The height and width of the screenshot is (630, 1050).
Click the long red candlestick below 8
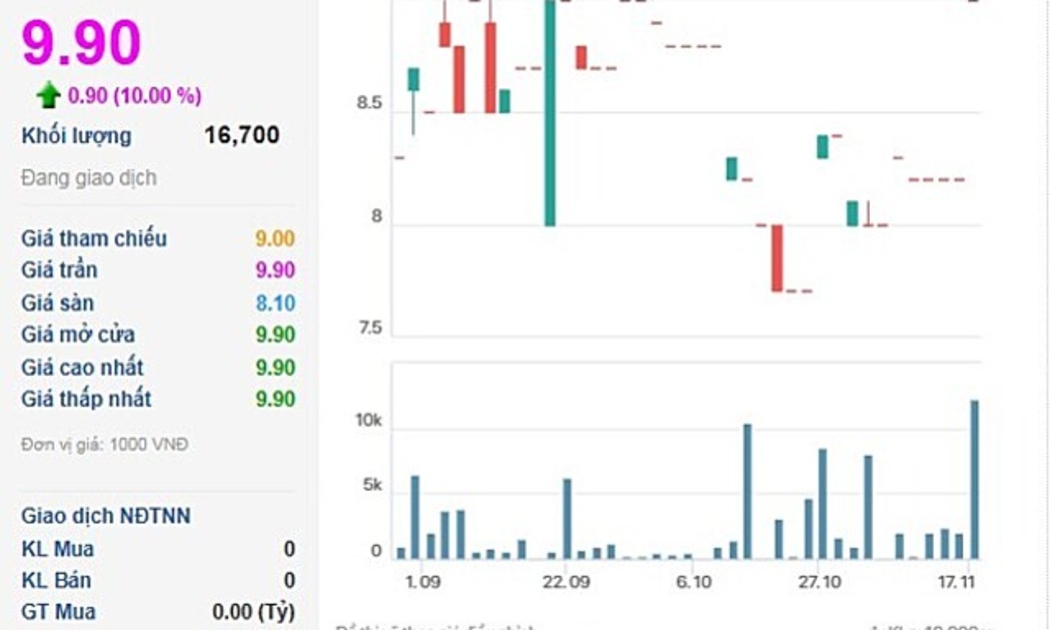[777, 257]
